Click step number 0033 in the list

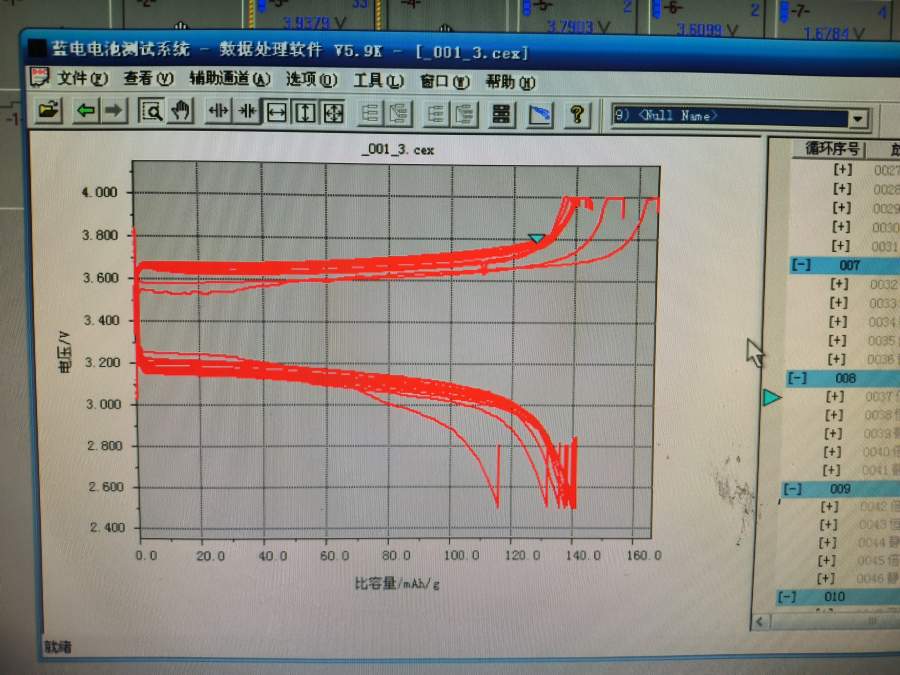883,303
